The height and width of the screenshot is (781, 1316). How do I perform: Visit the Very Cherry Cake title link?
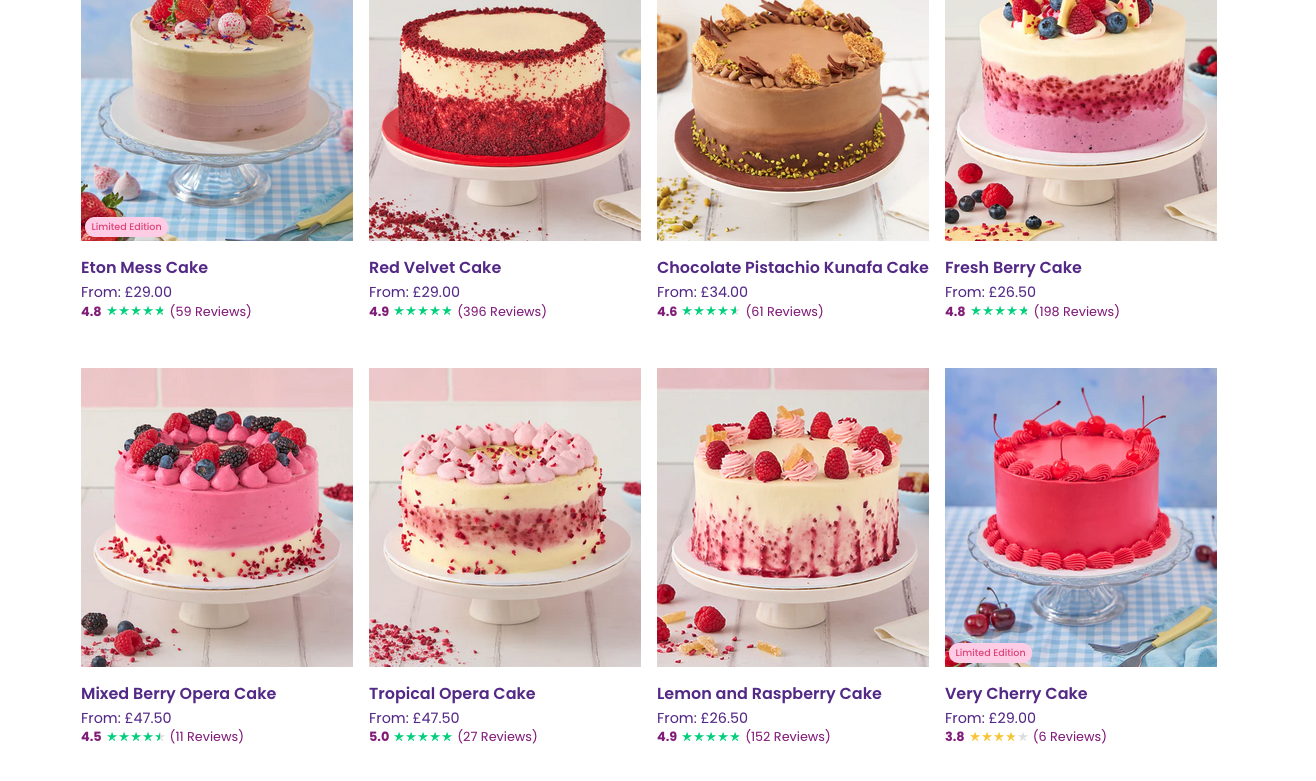[x=1016, y=694]
